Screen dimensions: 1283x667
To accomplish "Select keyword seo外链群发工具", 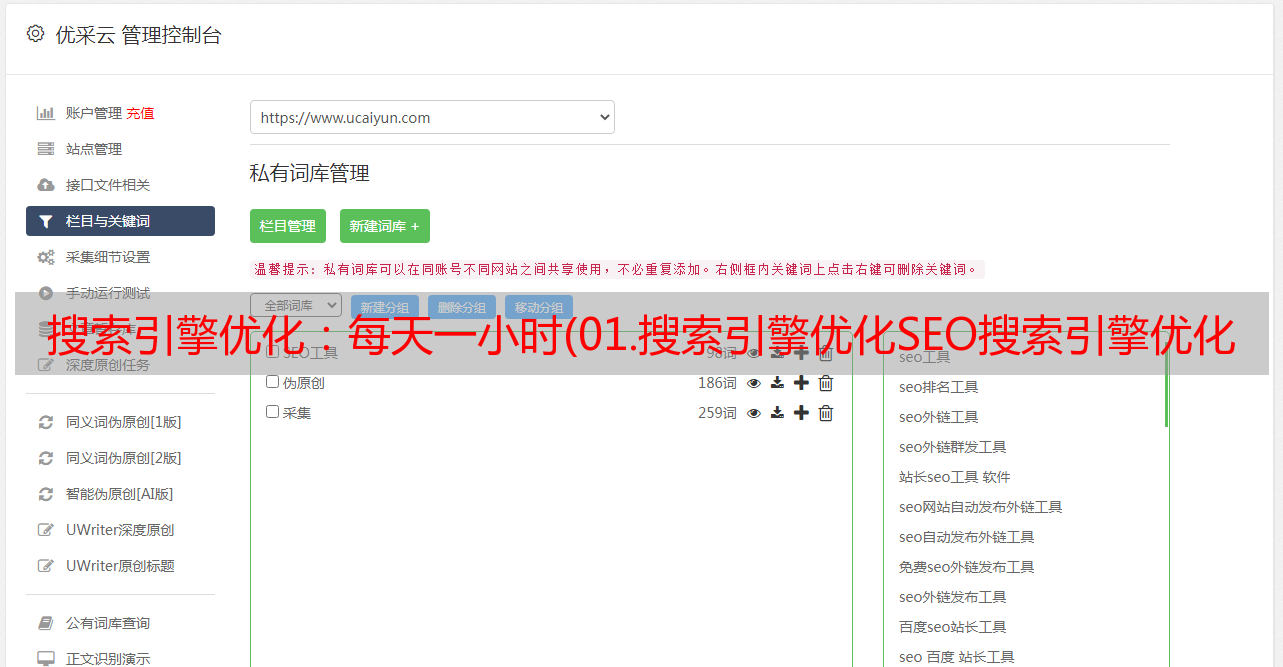I will pyautogui.click(x=952, y=447).
